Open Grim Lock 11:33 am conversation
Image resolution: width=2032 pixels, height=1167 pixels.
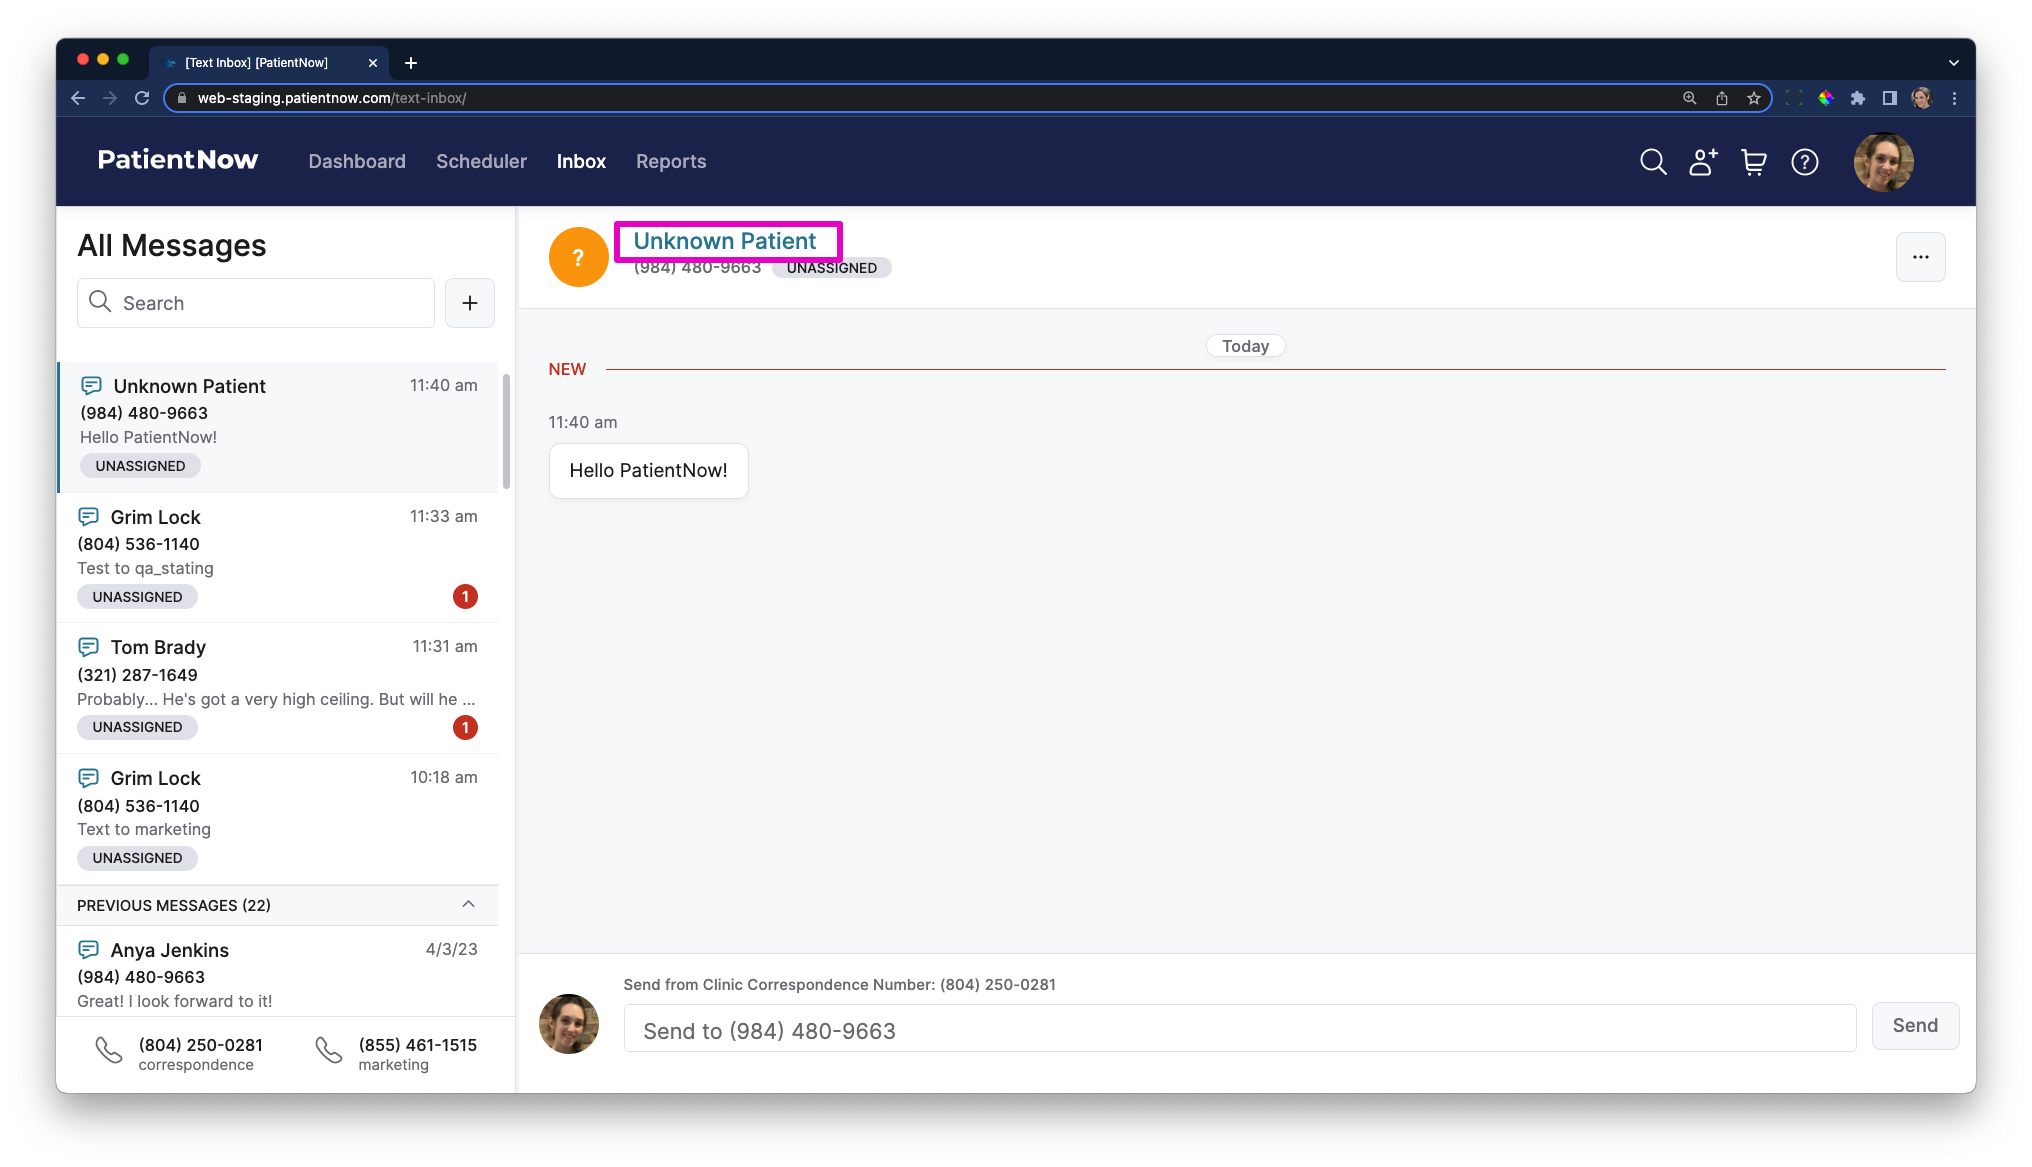click(x=278, y=557)
